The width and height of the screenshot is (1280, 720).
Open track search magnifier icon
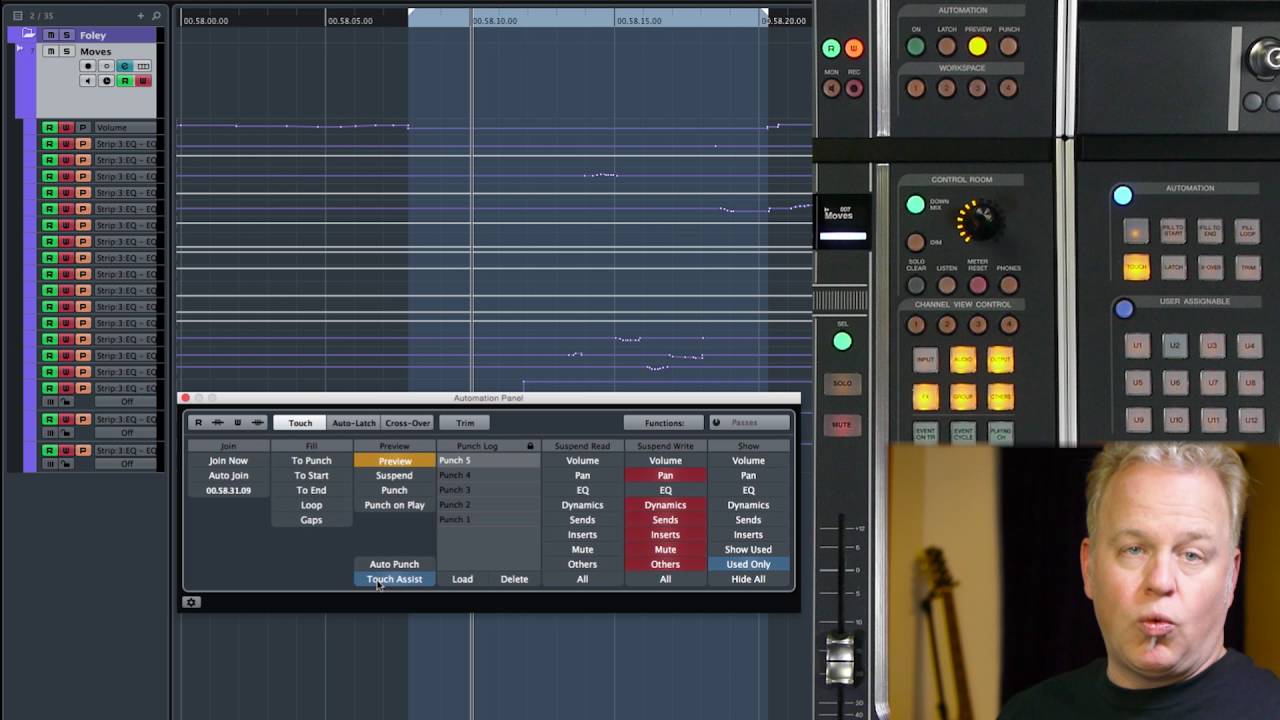[x=156, y=16]
